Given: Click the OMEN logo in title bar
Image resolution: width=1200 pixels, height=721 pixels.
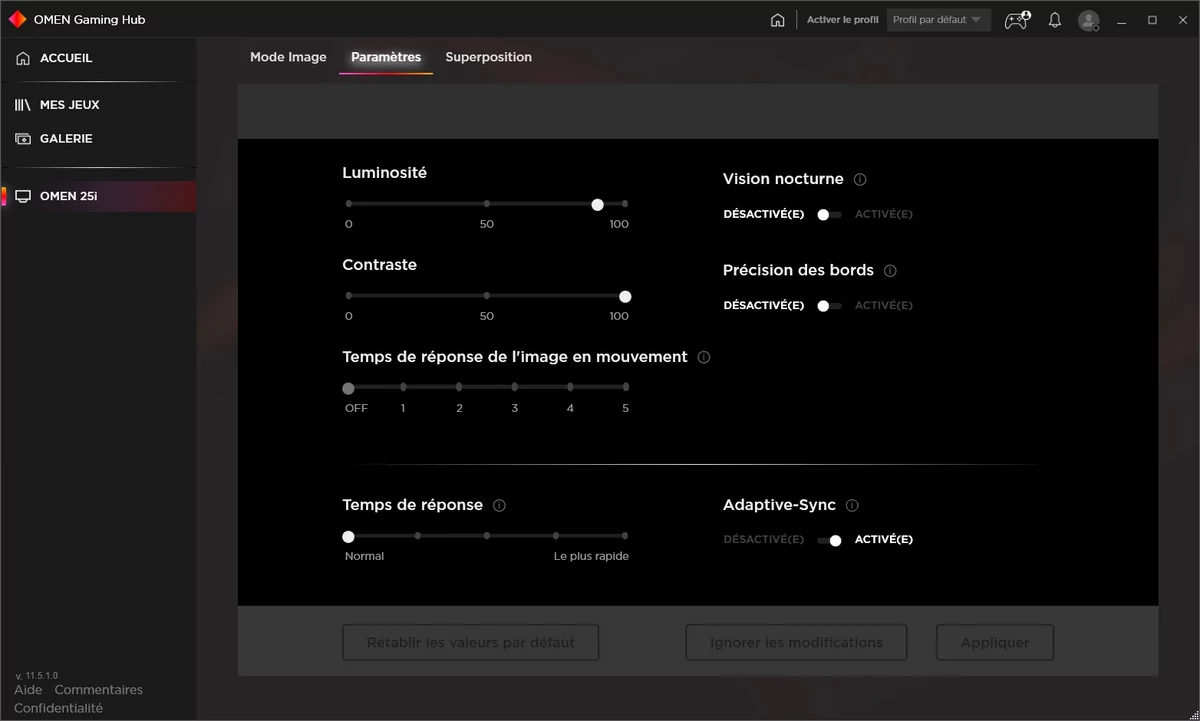Looking at the screenshot, I should (17, 19).
